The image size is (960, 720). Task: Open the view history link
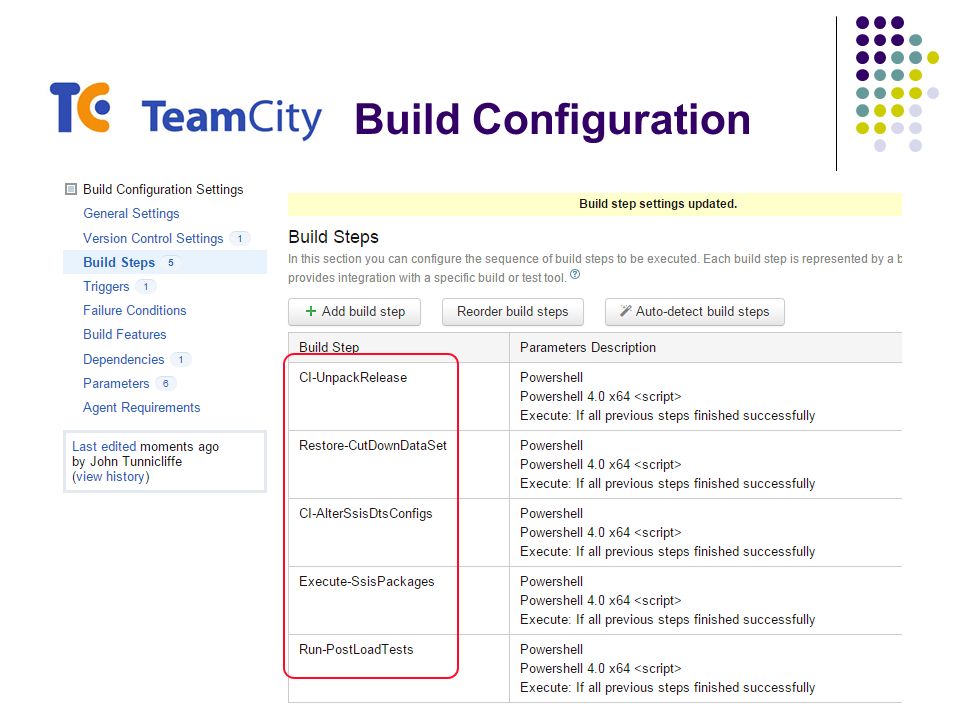tap(111, 476)
